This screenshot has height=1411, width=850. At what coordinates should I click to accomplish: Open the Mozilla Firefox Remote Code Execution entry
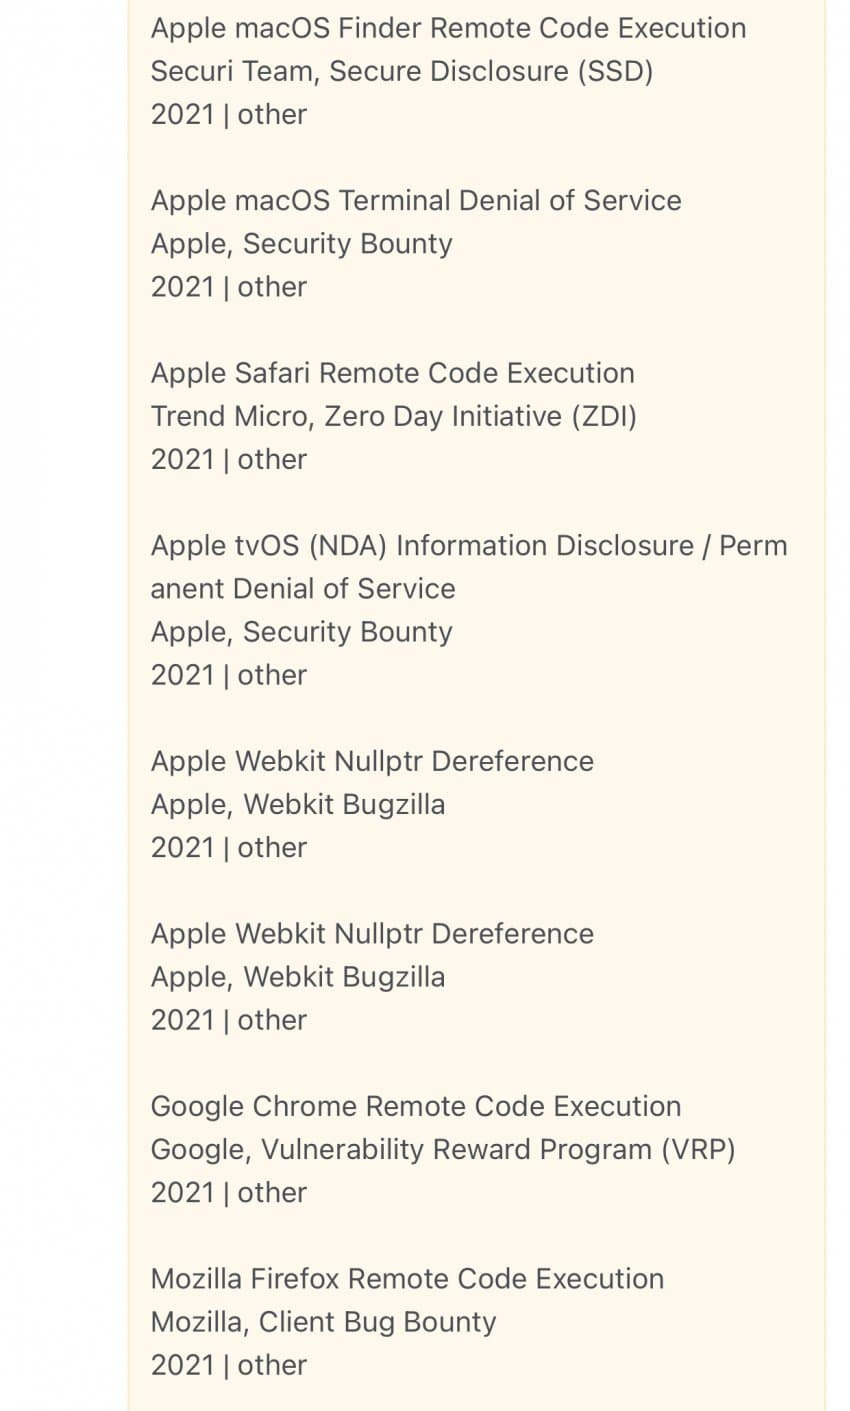[408, 1279]
